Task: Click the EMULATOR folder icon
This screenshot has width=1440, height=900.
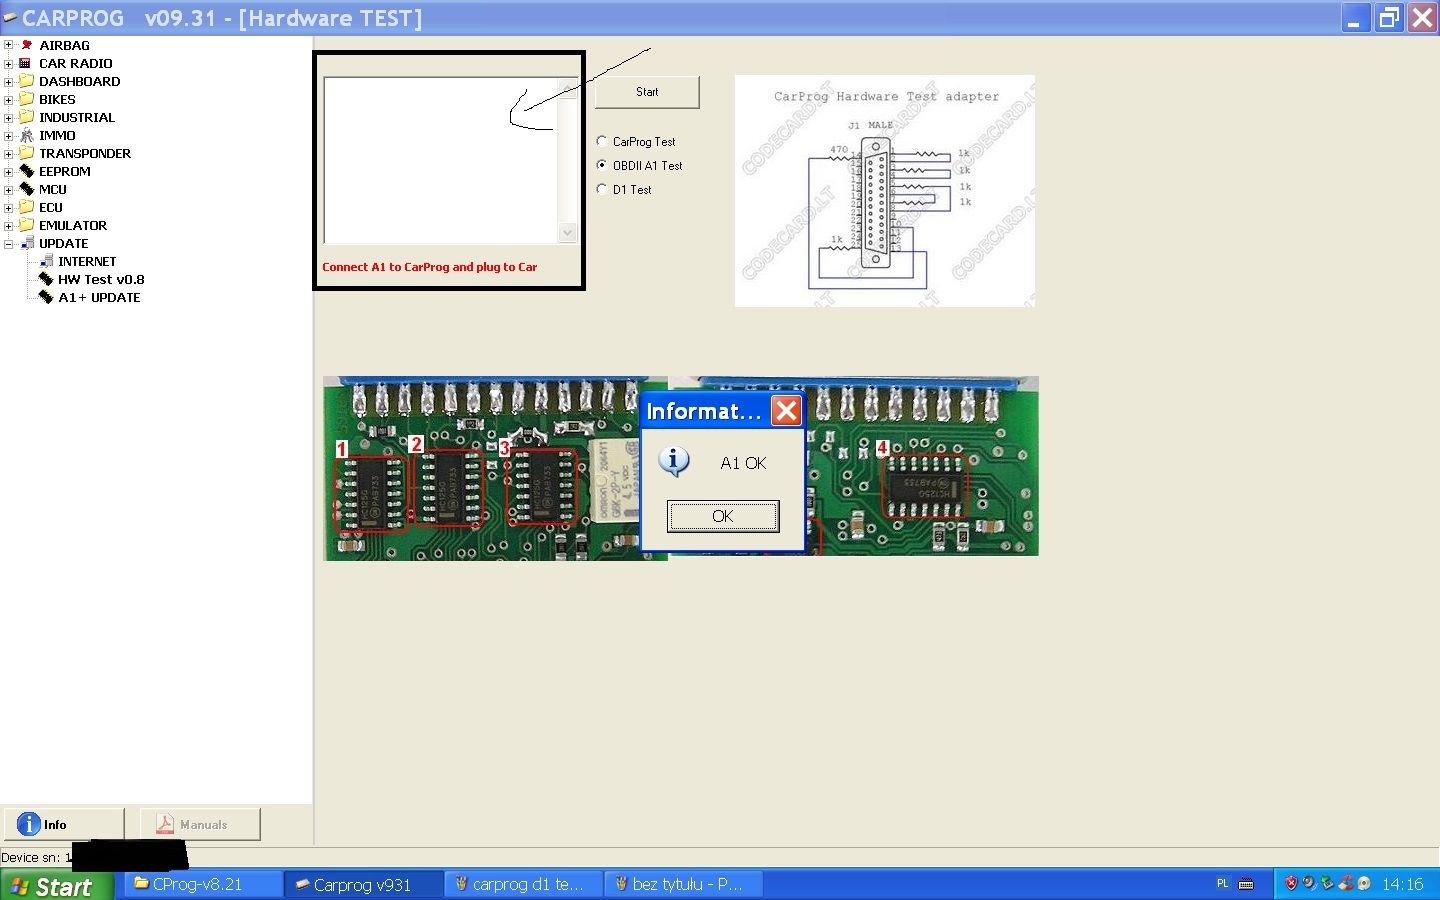Action: [27, 225]
